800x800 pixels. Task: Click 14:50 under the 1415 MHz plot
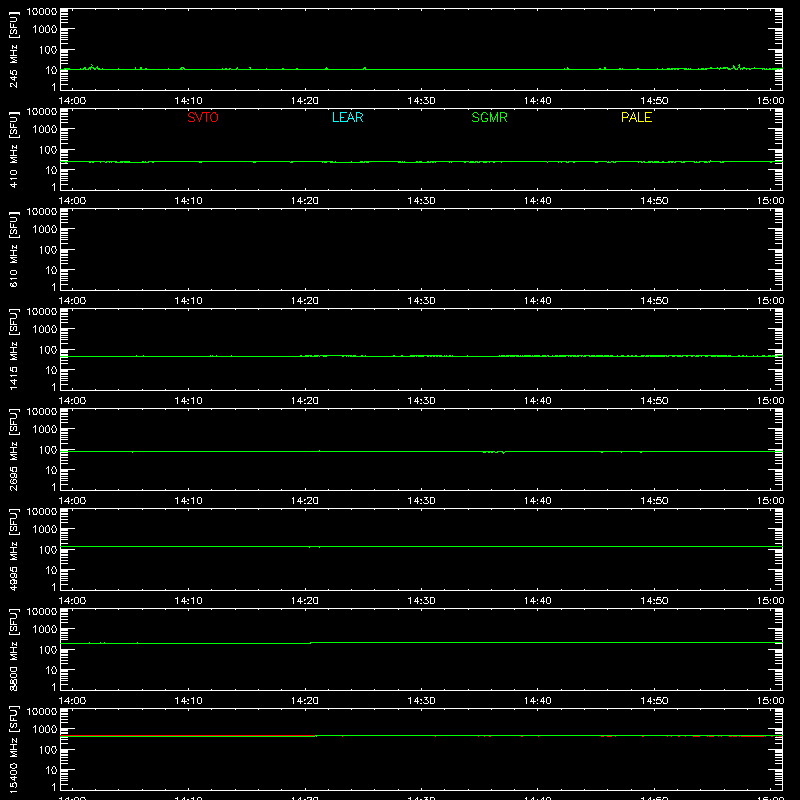[654, 401]
